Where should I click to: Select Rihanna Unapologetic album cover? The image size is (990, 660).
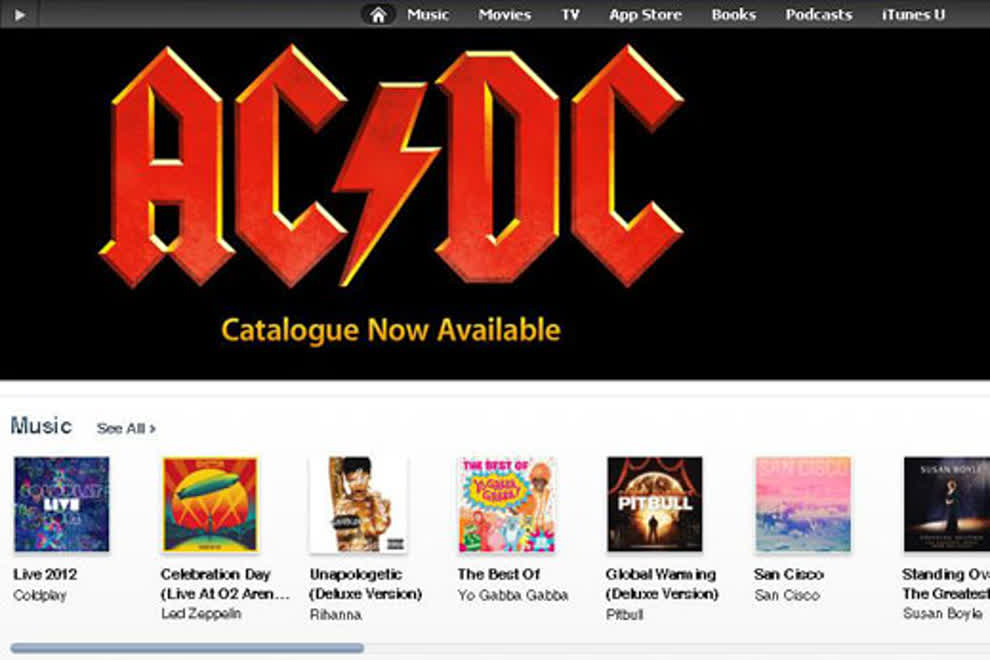358,504
